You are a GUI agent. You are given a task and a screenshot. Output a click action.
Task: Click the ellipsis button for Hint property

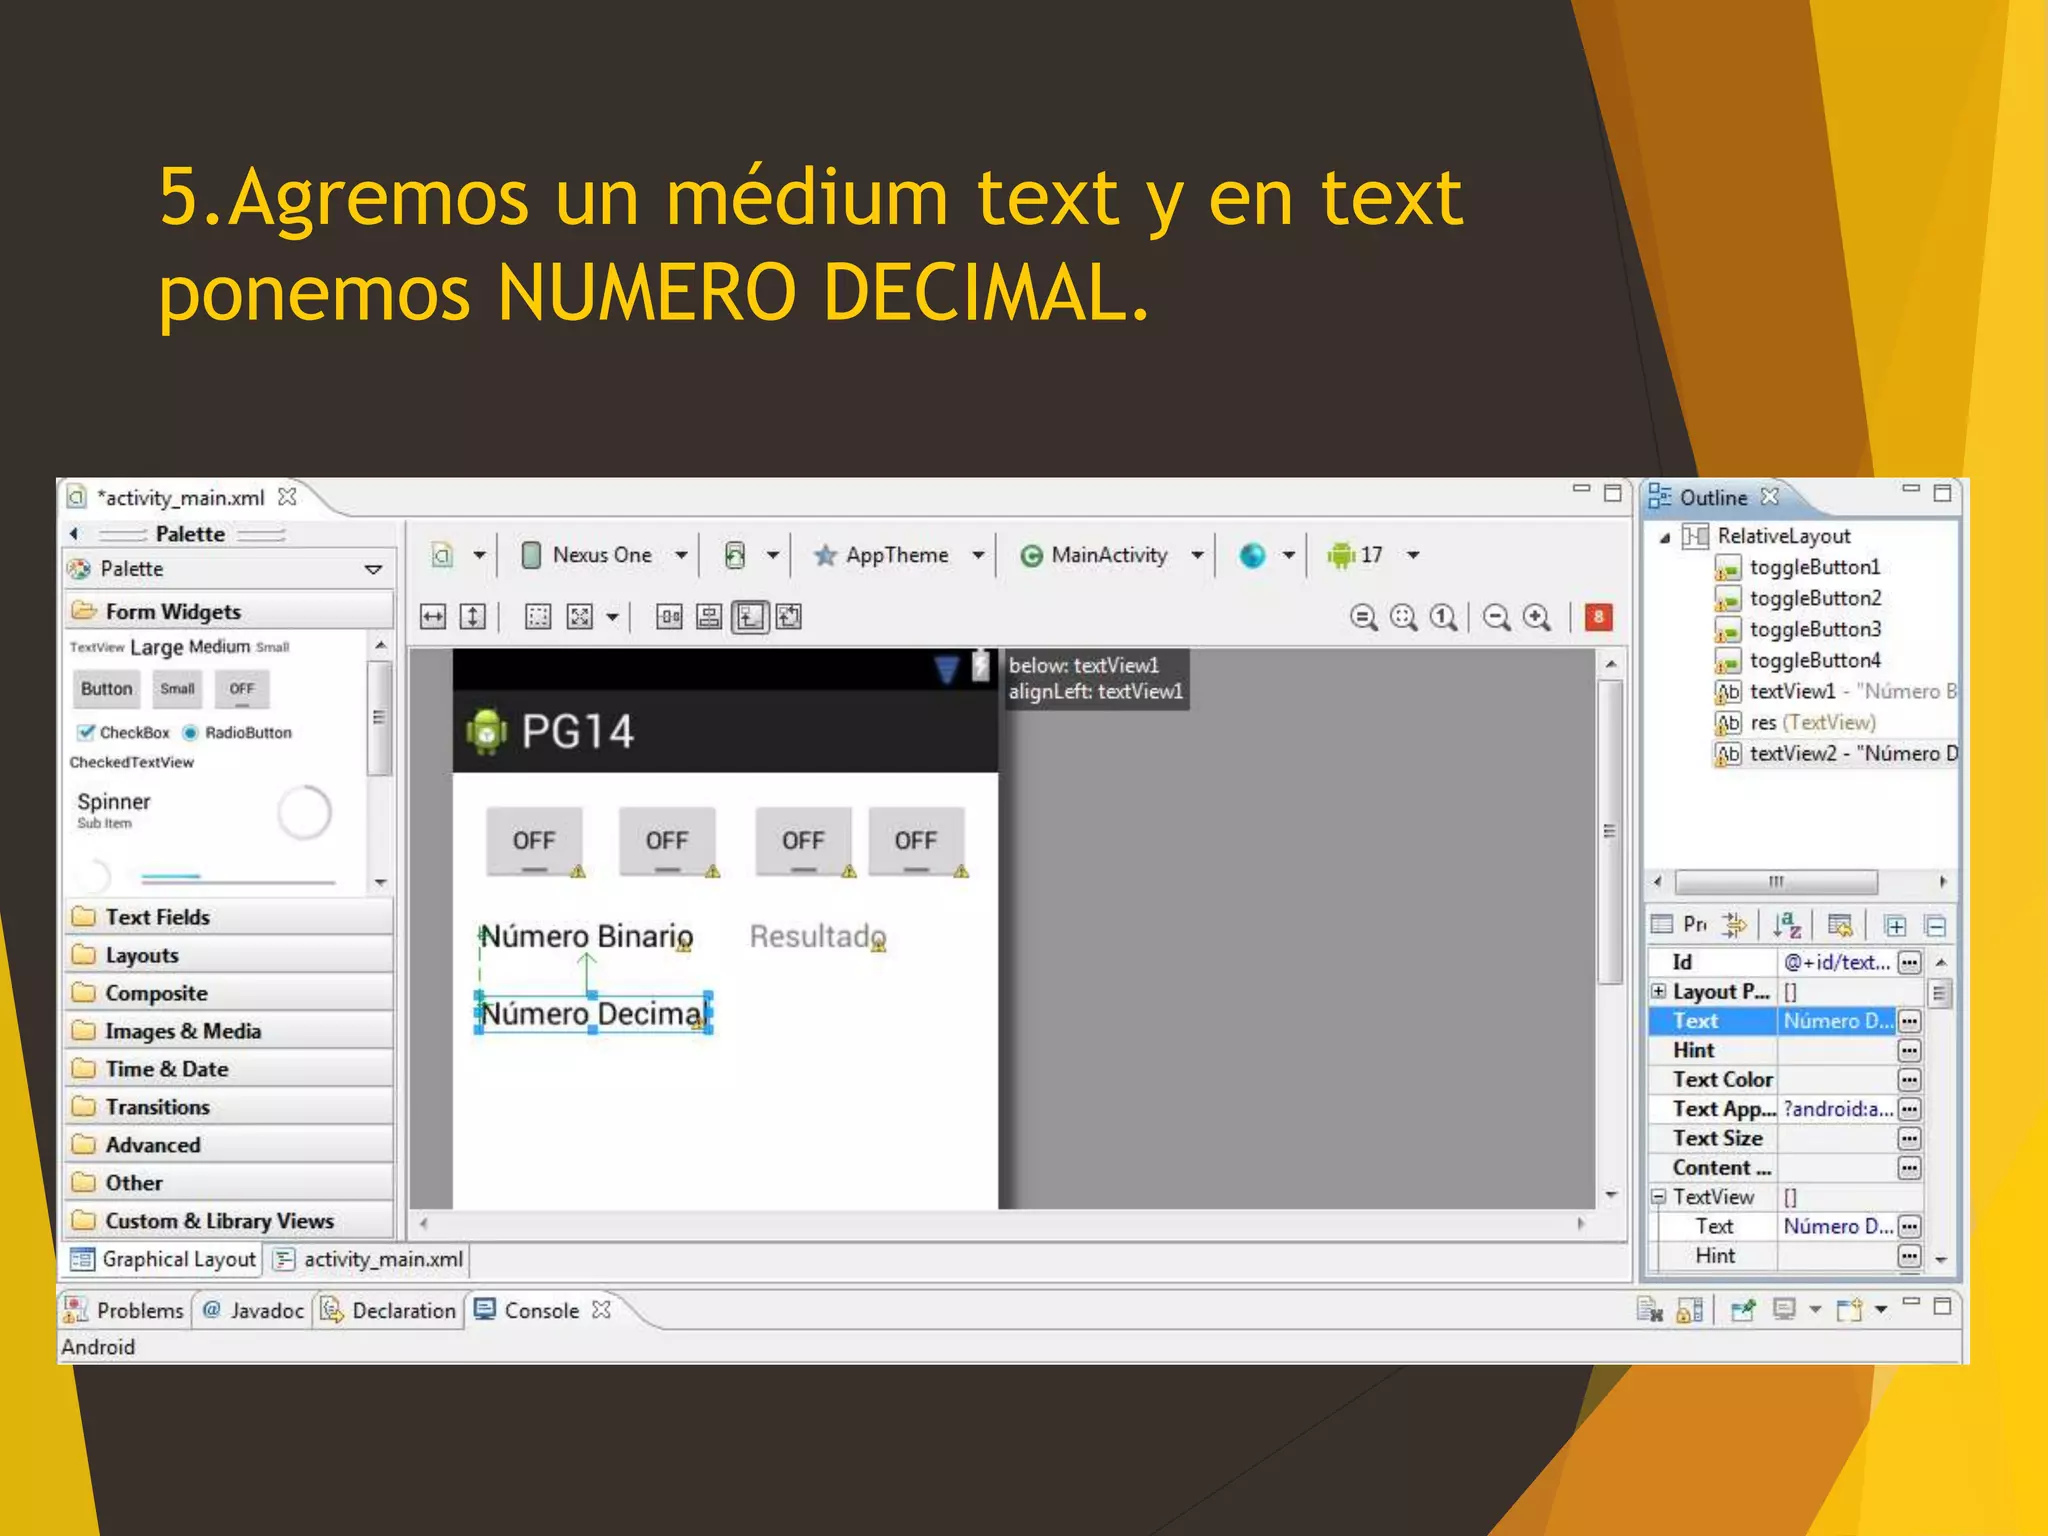[x=1909, y=1050]
